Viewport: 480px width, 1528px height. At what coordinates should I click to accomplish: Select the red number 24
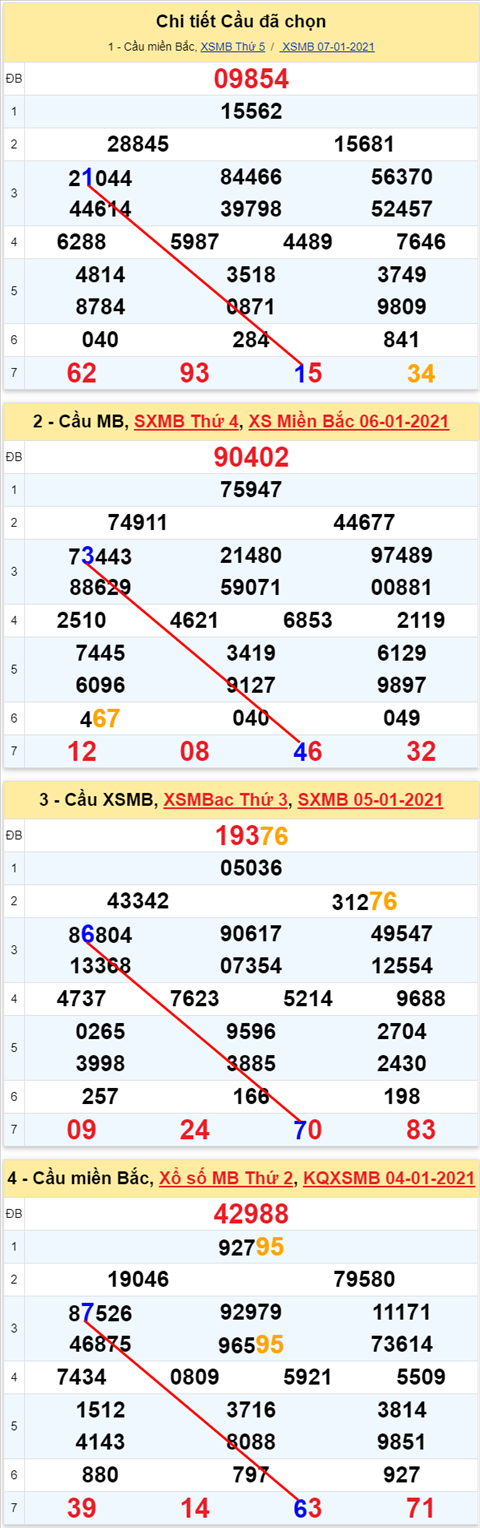click(x=195, y=1130)
